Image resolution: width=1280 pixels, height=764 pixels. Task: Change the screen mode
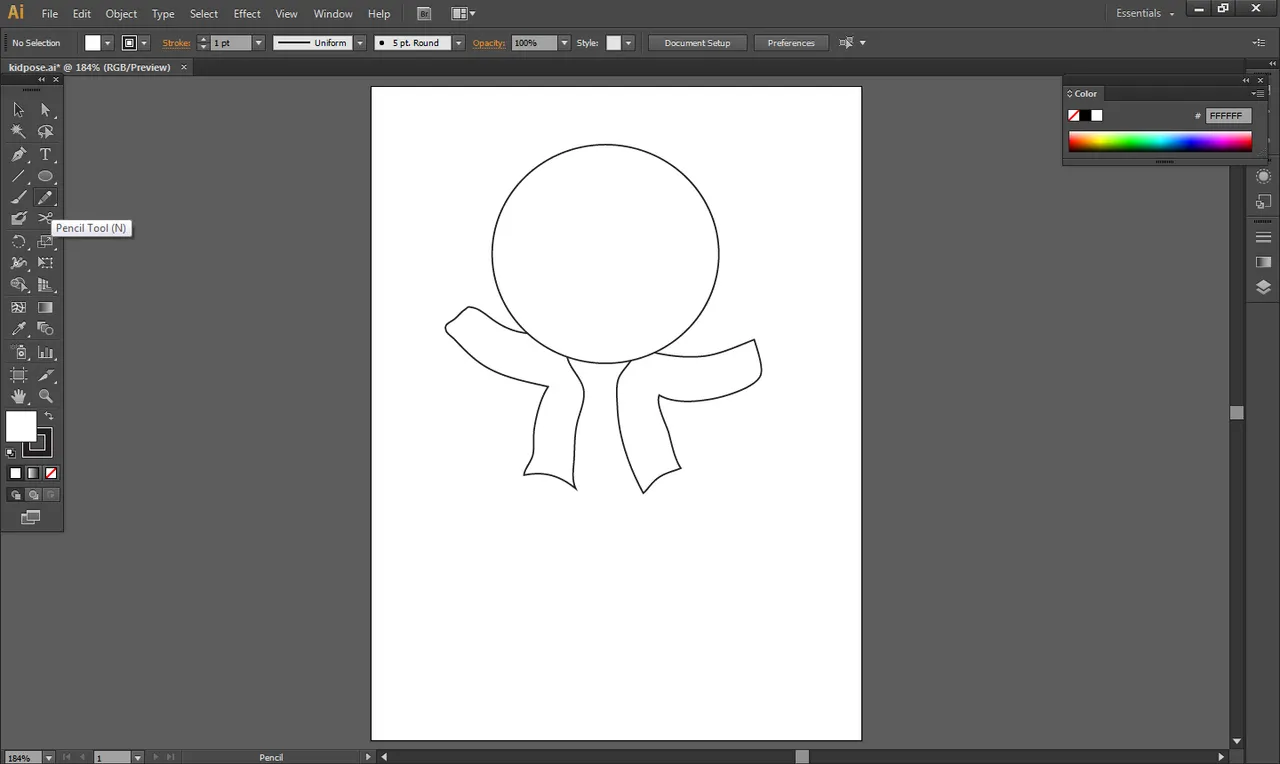click(31, 517)
